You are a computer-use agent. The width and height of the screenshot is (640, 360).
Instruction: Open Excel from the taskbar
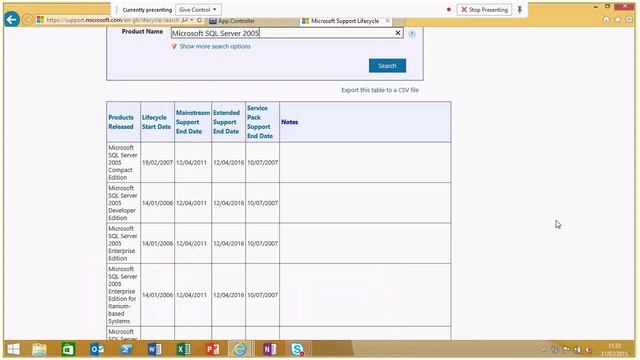point(183,349)
